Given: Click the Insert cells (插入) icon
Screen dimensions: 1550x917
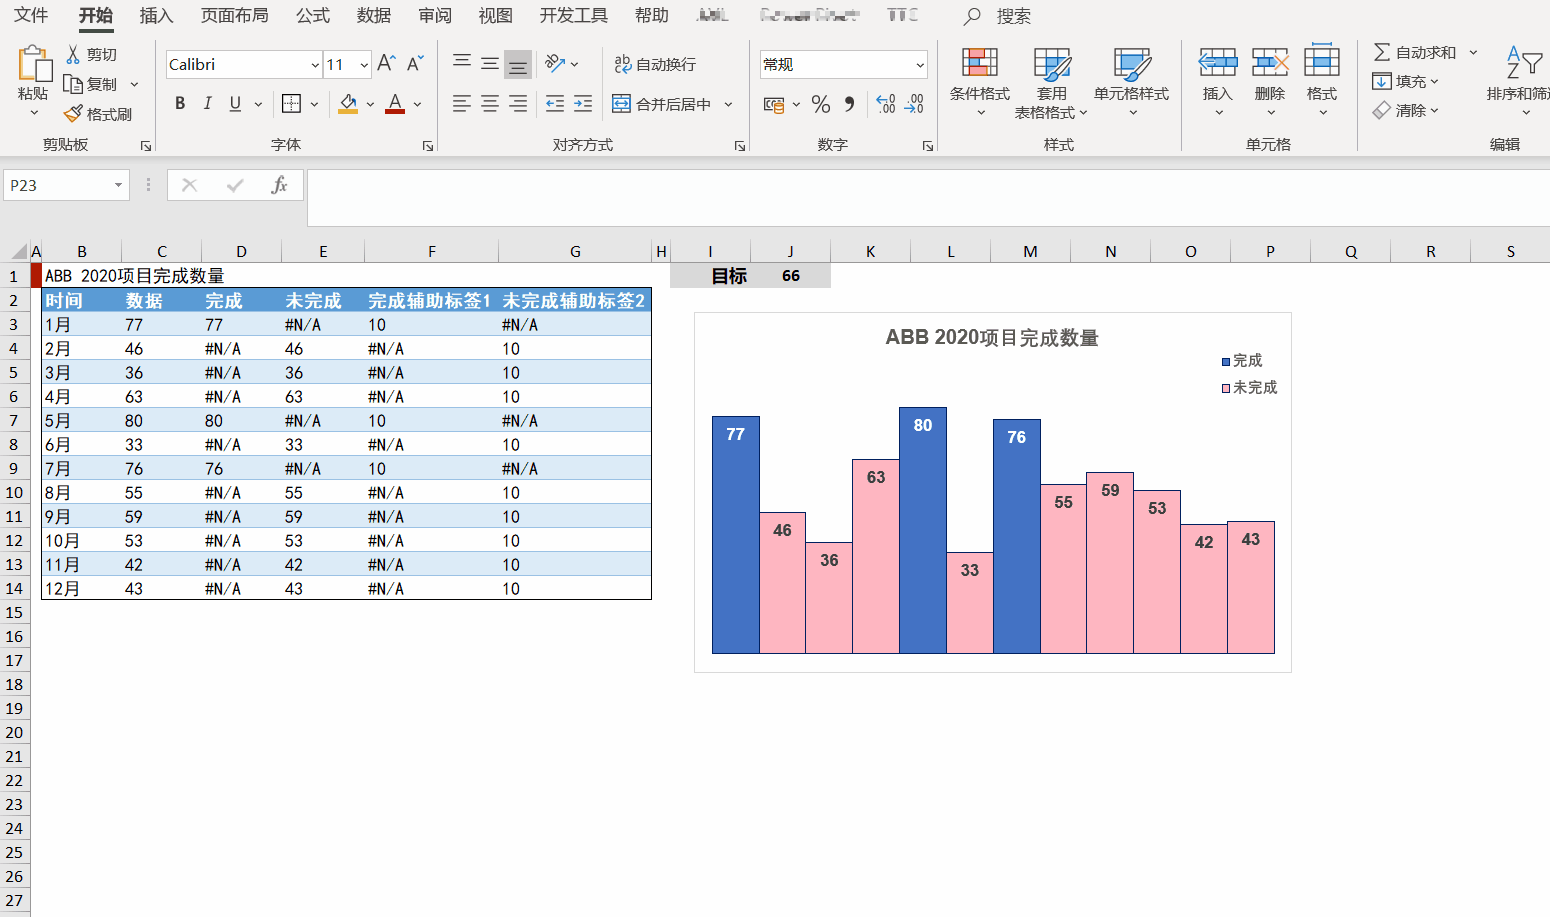Looking at the screenshot, I should click(1217, 63).
